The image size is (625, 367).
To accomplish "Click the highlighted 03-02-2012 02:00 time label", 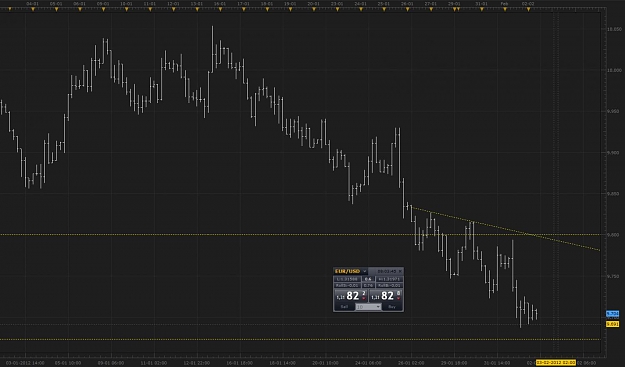I will 556,363.
